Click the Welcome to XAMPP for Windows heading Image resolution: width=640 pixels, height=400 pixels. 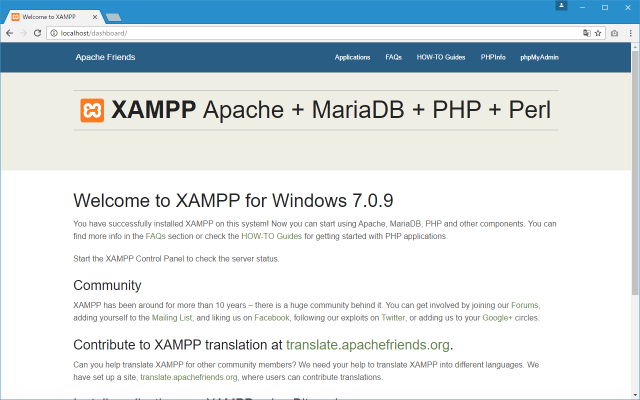coord(233,200)
